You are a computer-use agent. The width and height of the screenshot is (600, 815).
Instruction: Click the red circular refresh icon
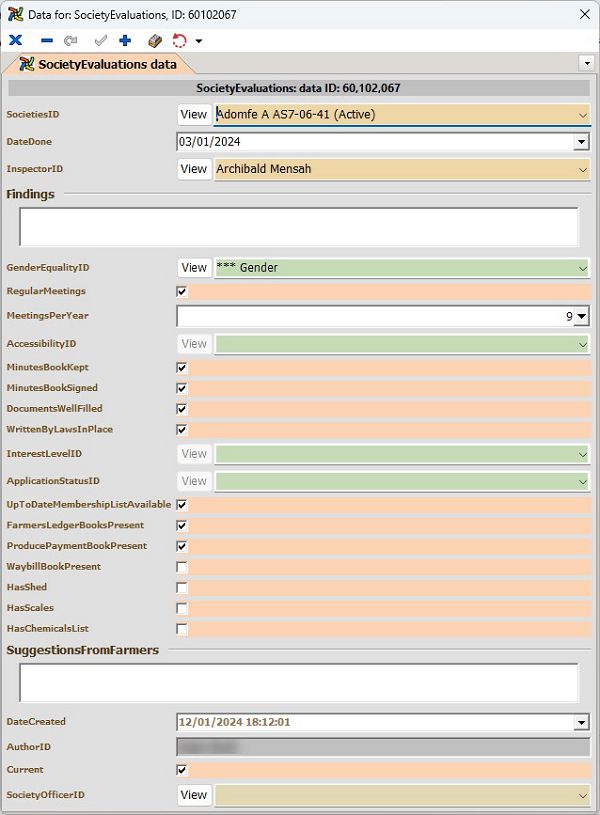[179, 41]
